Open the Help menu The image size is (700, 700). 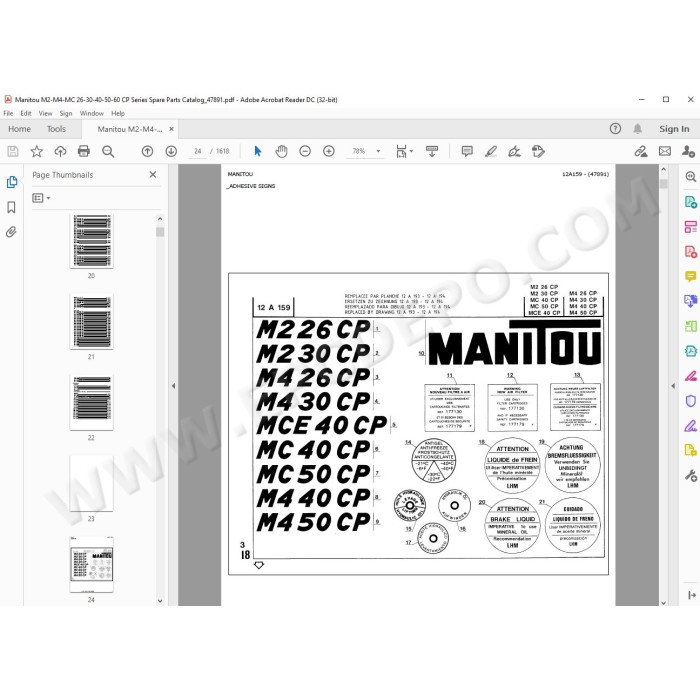[118, 113]
